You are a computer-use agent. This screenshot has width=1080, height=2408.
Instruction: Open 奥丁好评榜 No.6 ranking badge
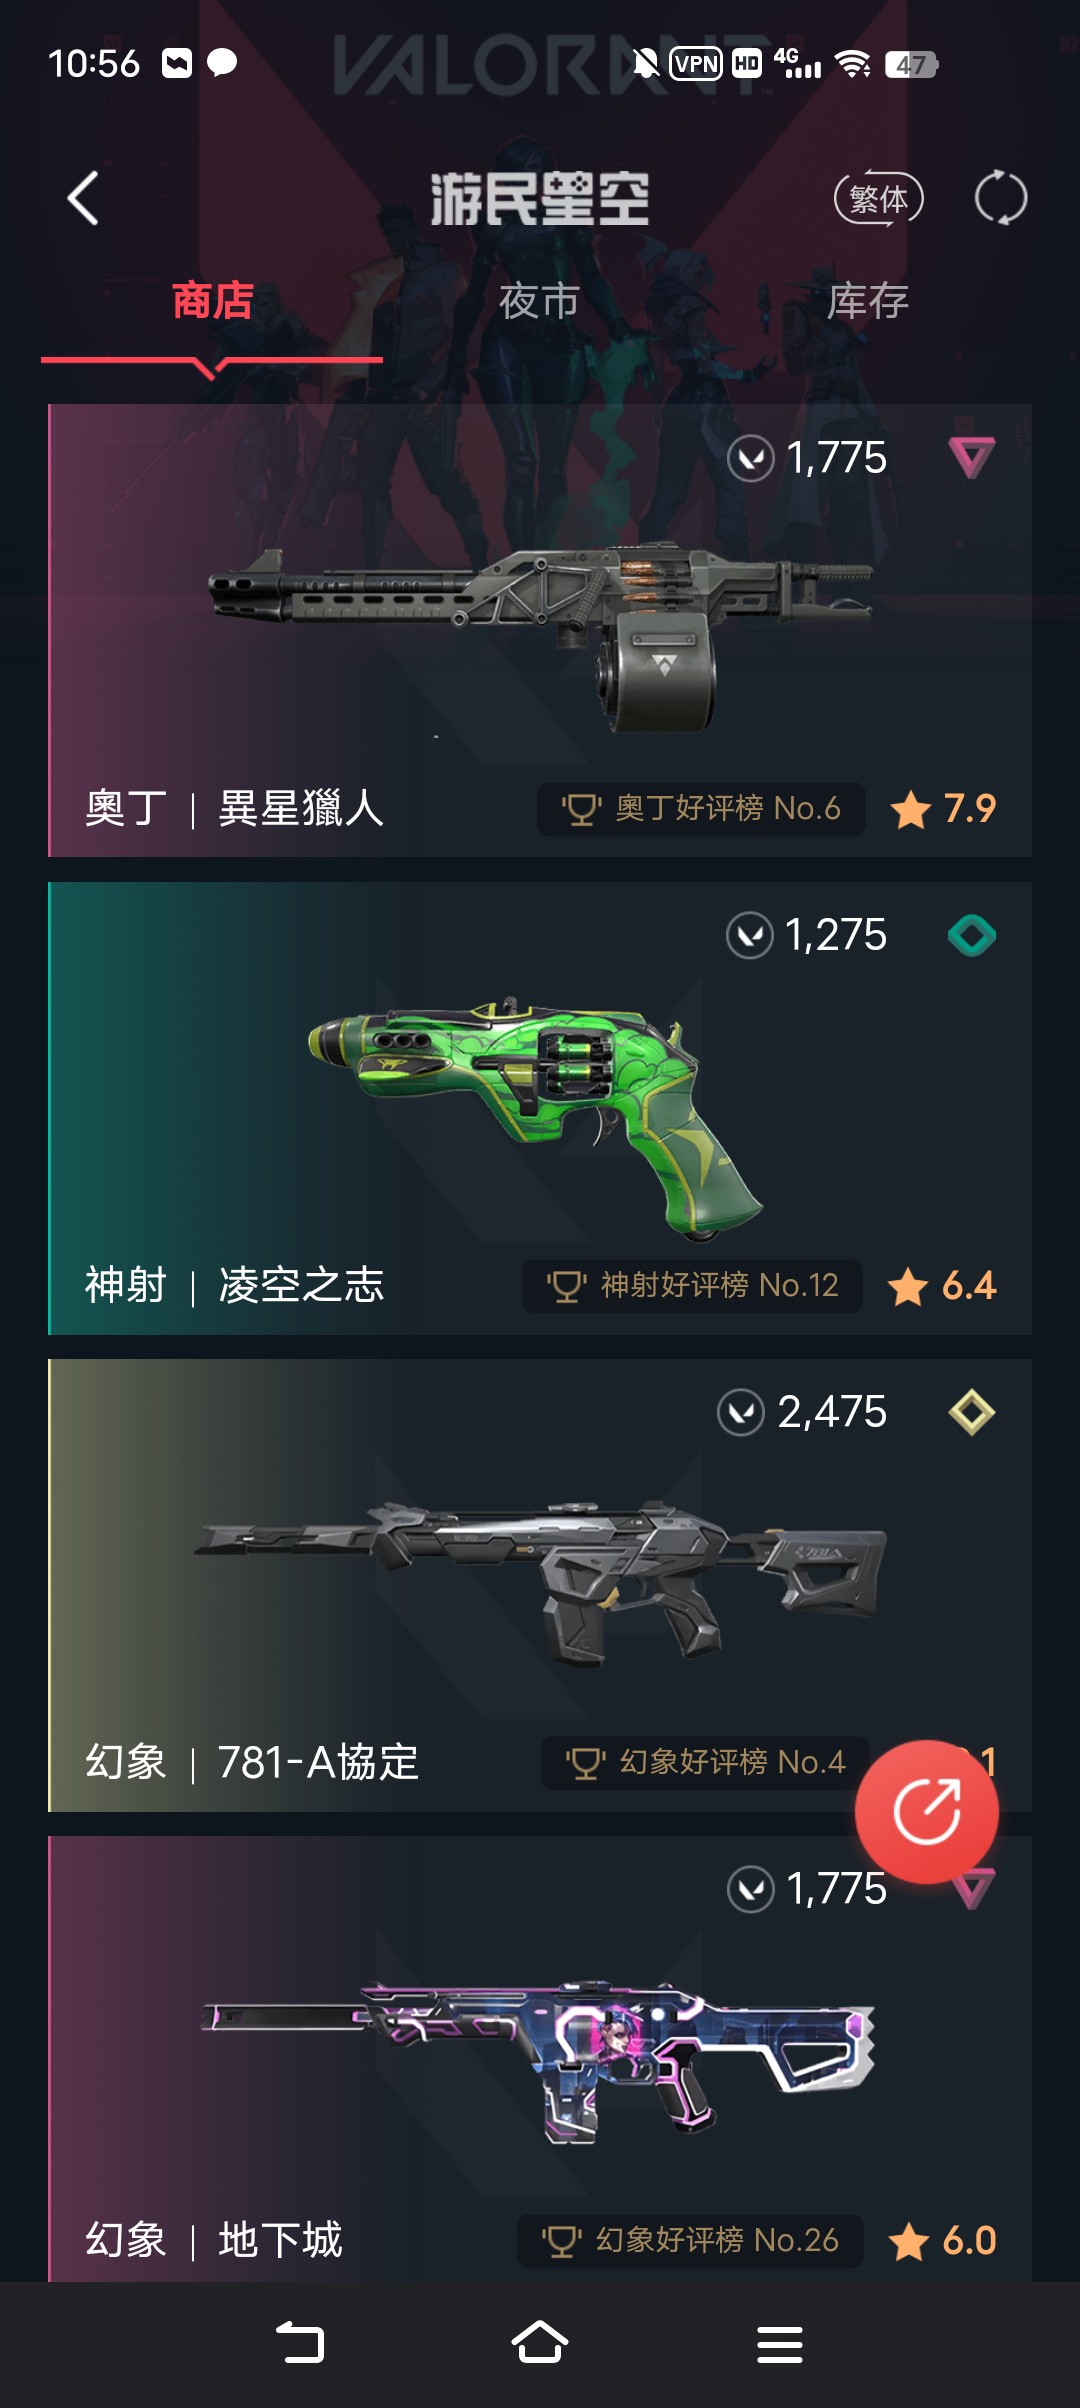coord(701,809)
